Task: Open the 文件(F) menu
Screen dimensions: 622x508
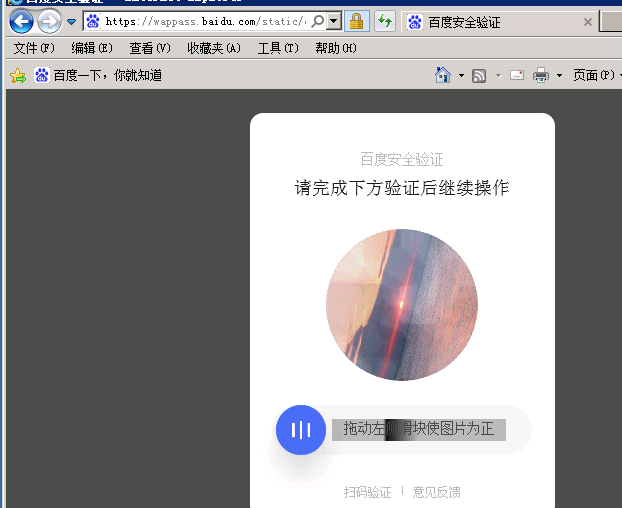Action: coord(34,48)
